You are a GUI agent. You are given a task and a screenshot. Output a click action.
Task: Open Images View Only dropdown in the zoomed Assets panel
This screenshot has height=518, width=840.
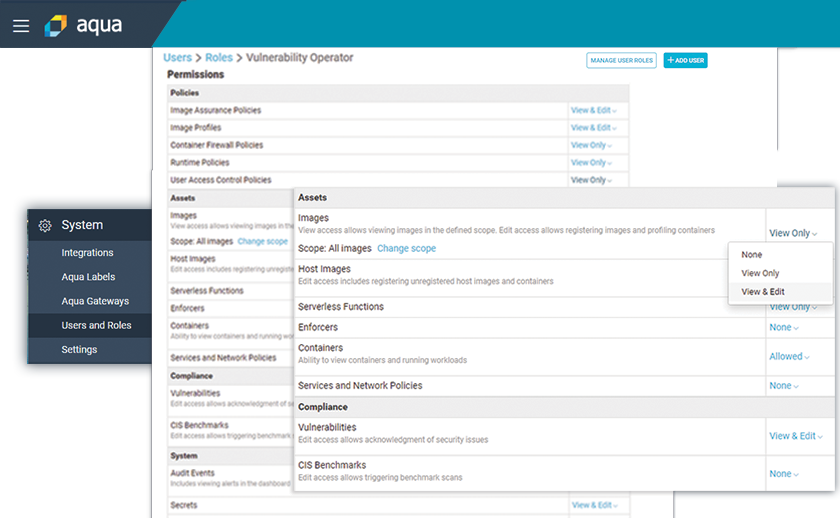(793, 233)
